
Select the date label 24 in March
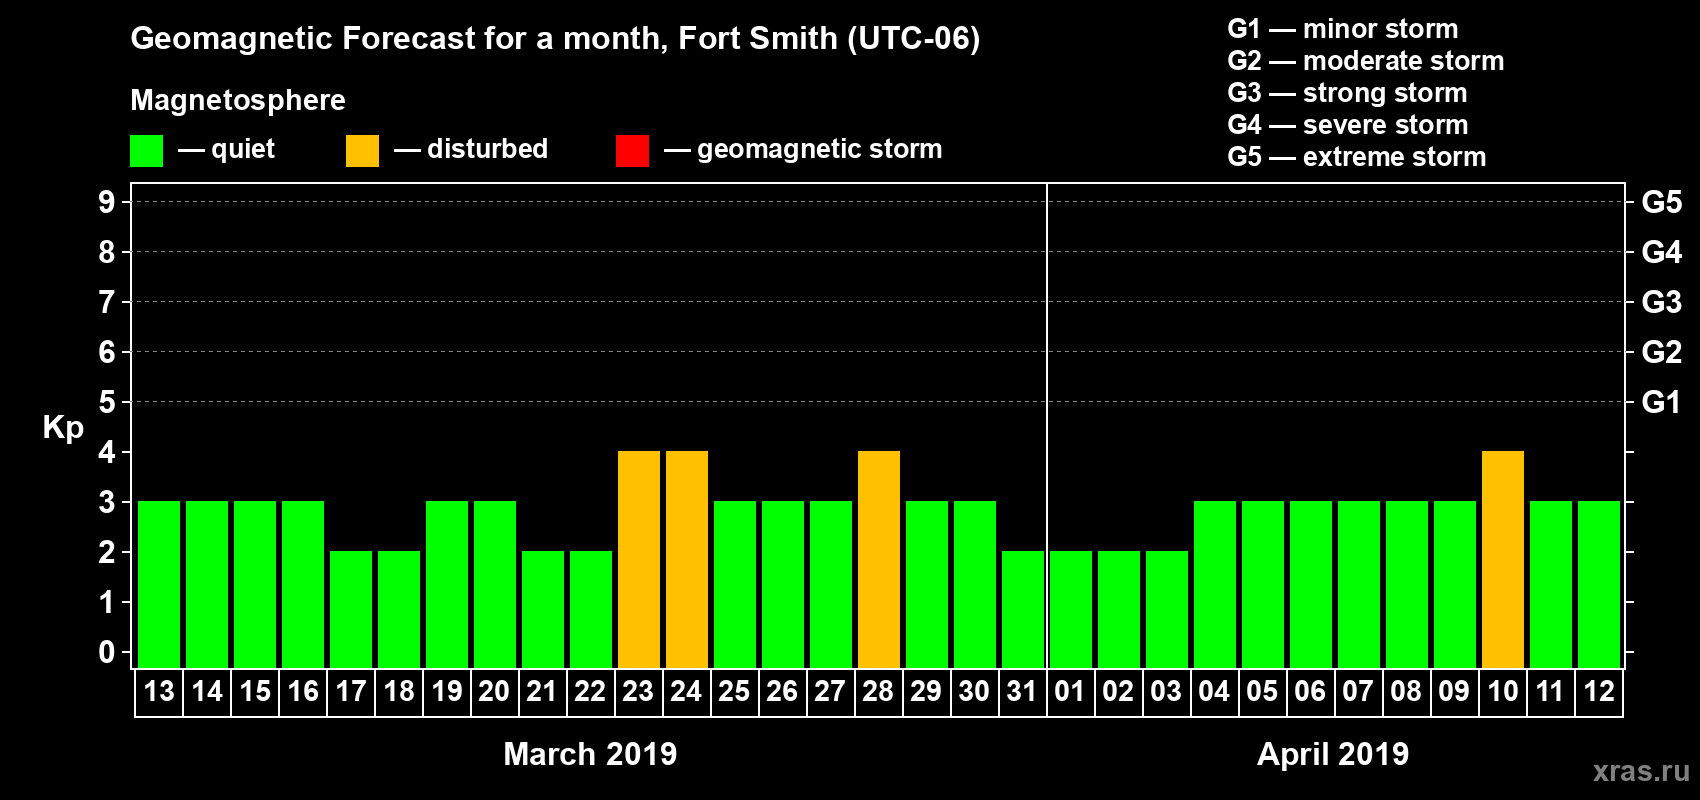pos(686,692)
